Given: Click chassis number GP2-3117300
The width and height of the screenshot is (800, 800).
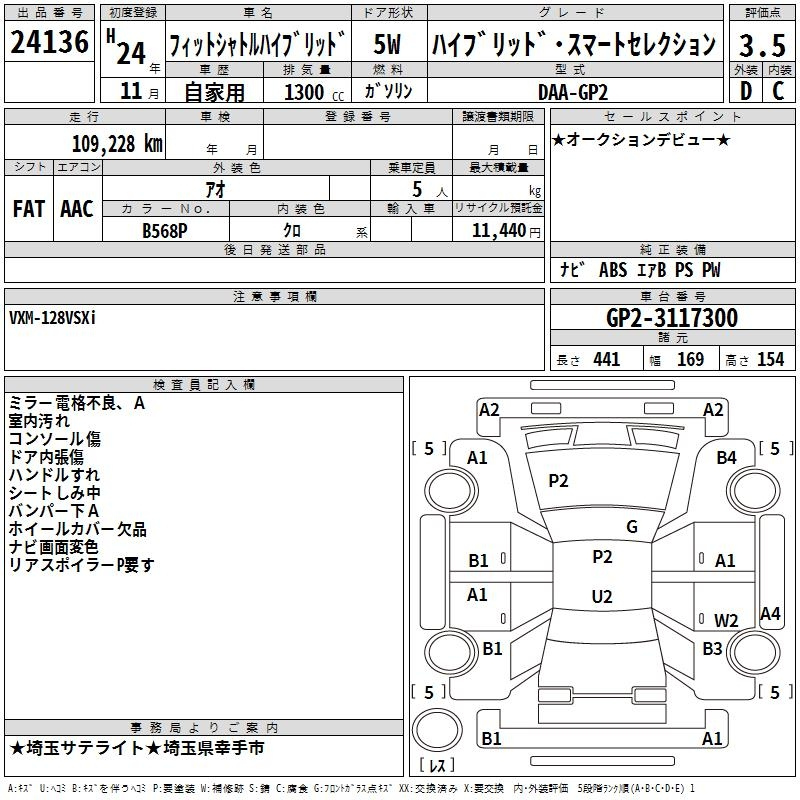Looking at the screenshot, I should (672, 319).
